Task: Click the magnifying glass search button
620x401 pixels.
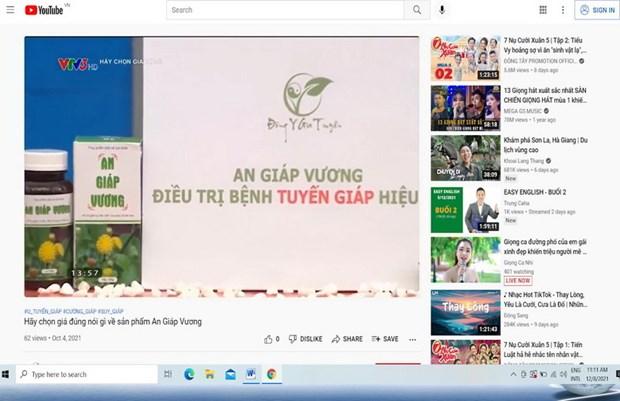Action: (417, 10)
